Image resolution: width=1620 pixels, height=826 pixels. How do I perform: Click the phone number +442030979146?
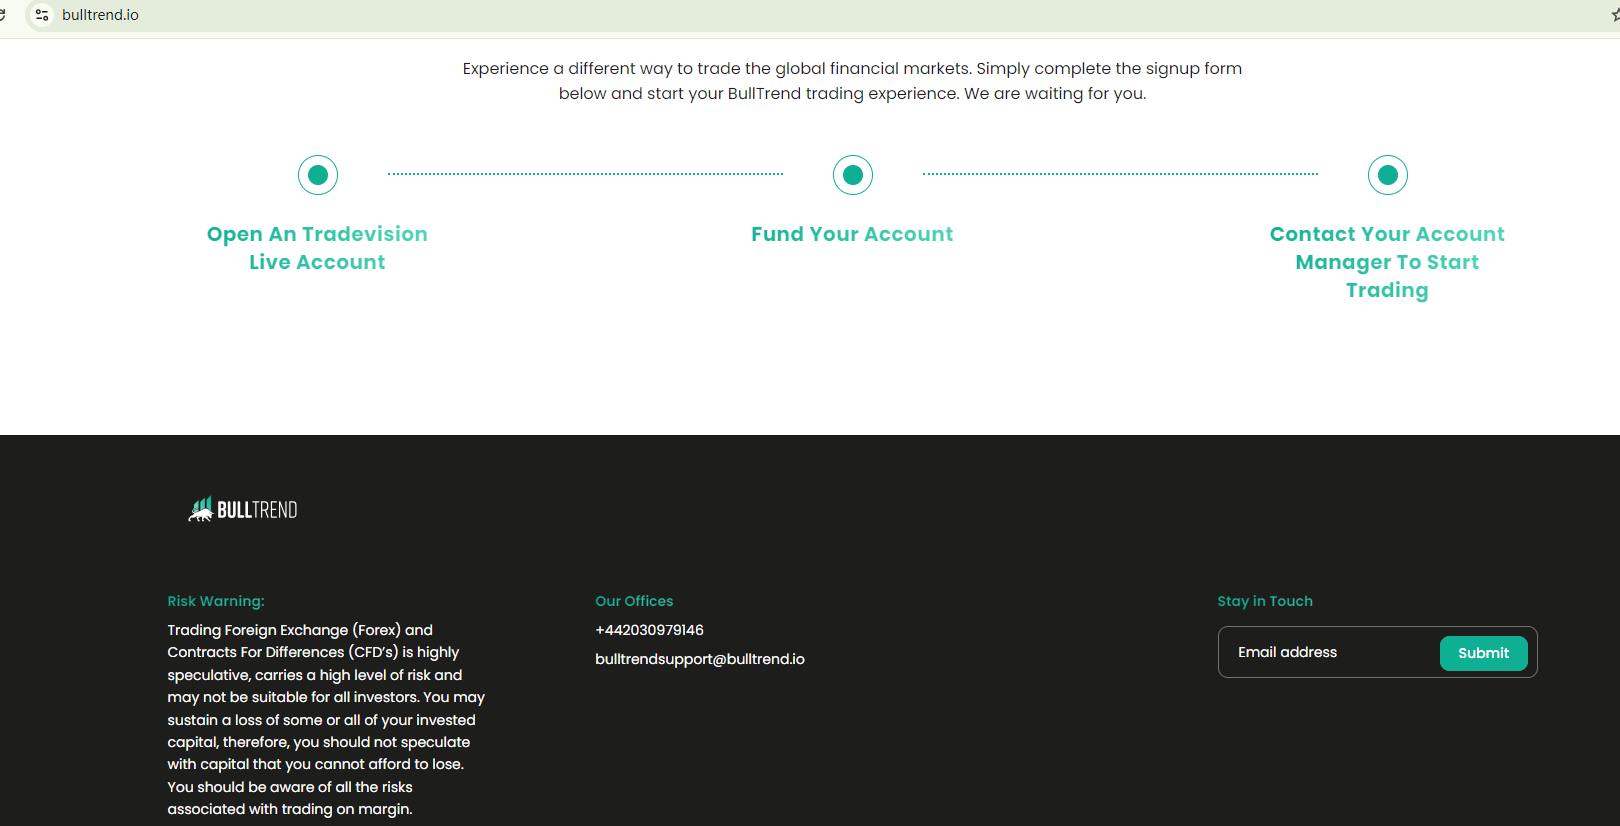(x=649, y=630)
